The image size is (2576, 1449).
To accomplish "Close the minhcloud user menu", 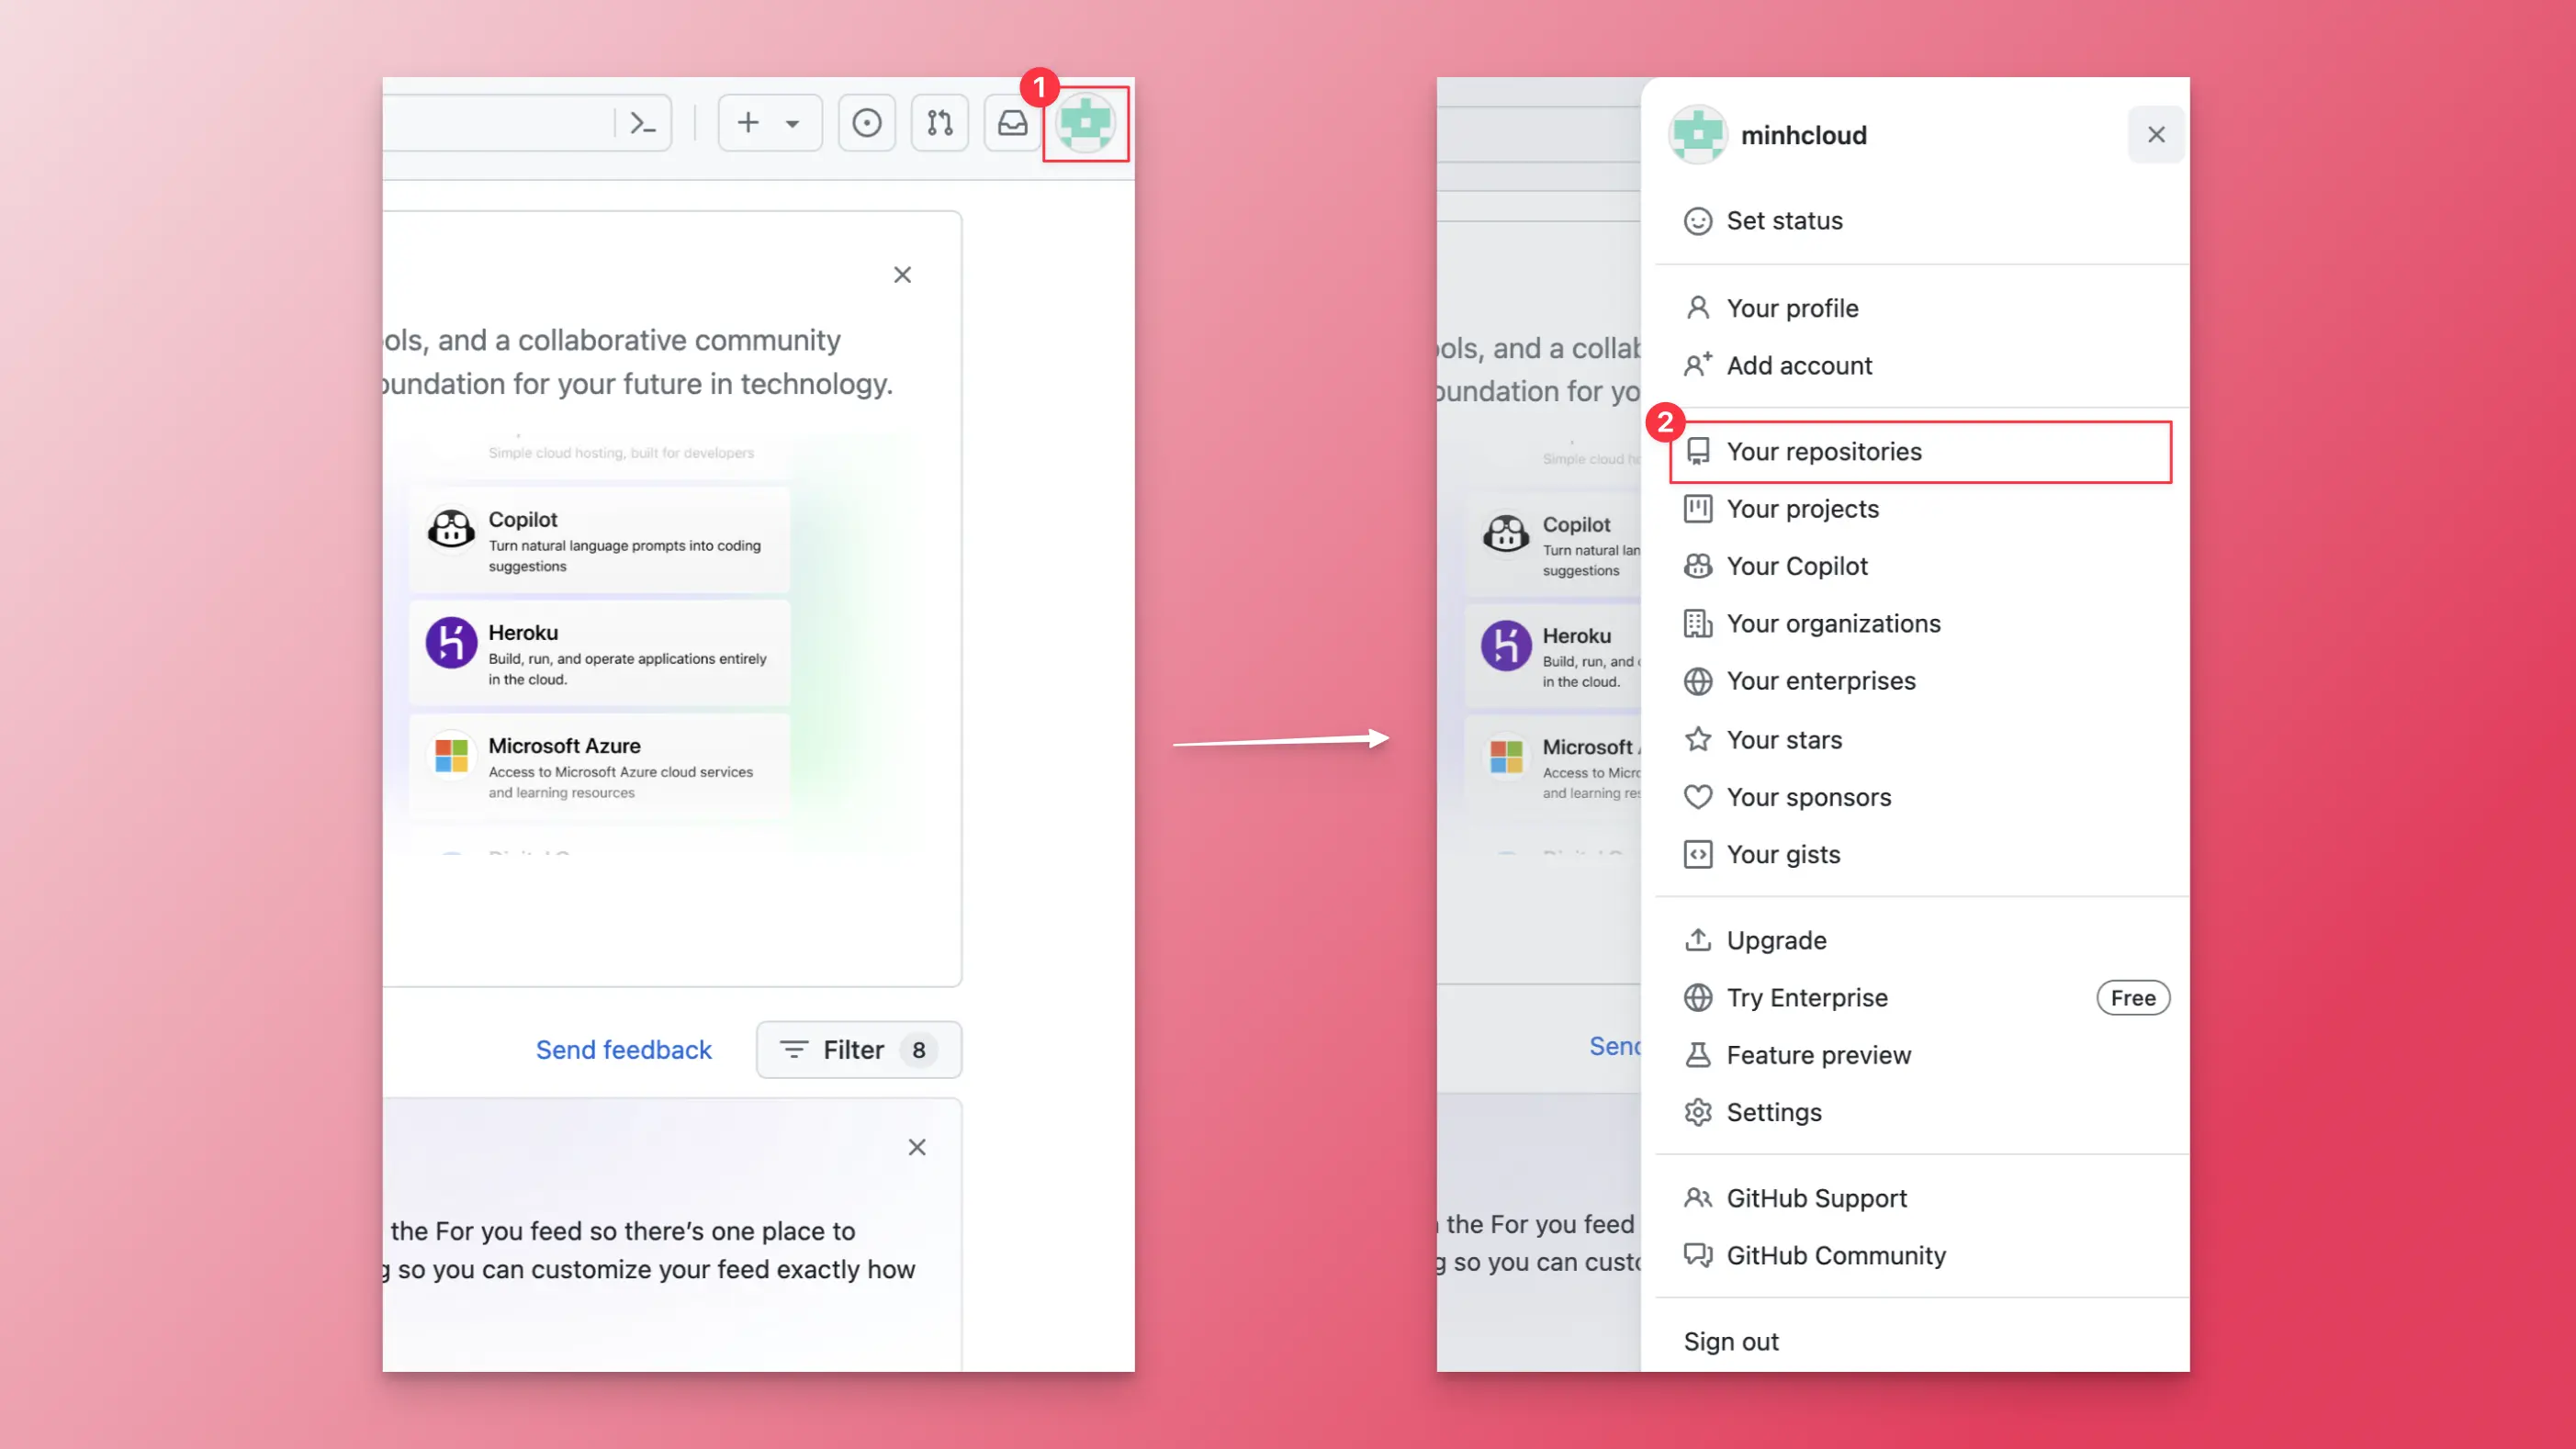I will tap(2157, 135).
